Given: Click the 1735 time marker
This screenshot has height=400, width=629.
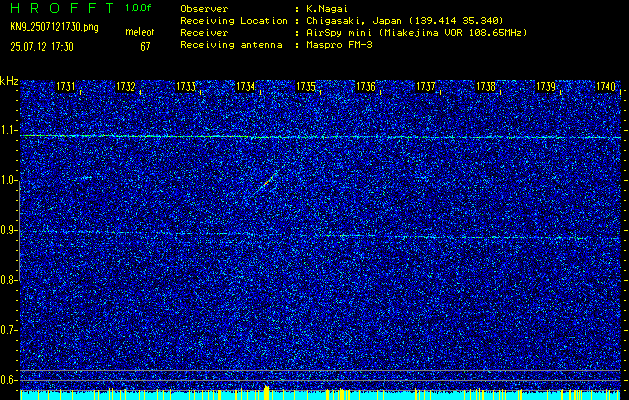Looking at the screenshot, I should [x=306, y=86].
